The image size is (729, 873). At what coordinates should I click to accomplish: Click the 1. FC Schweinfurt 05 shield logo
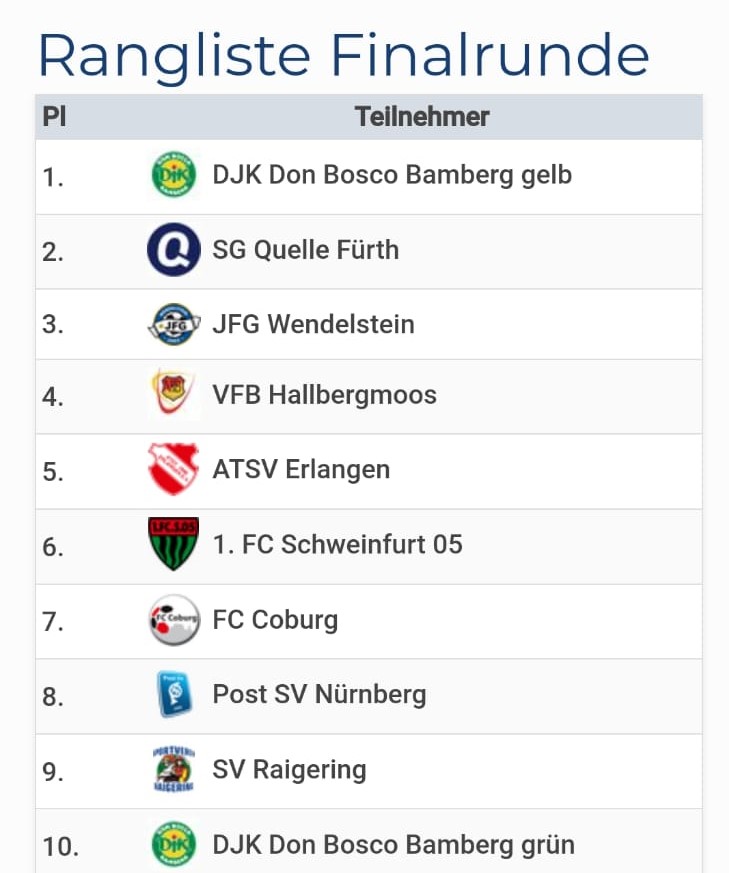pyautogui.click(x=173, y=544)
